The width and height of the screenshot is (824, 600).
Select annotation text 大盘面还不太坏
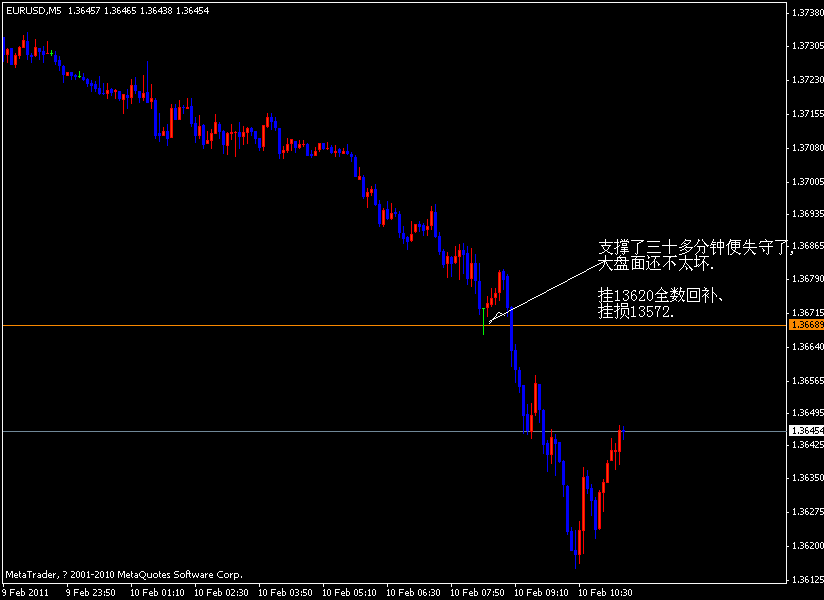(656, 263)
